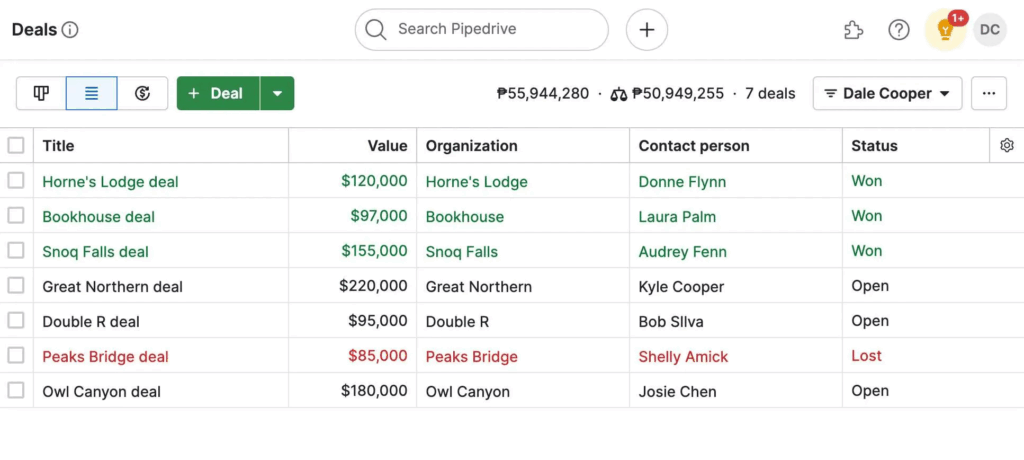Viewport: 1024px width, 460px height.
Task: Click the green add Deal button
Action: (x=218, y=93)
